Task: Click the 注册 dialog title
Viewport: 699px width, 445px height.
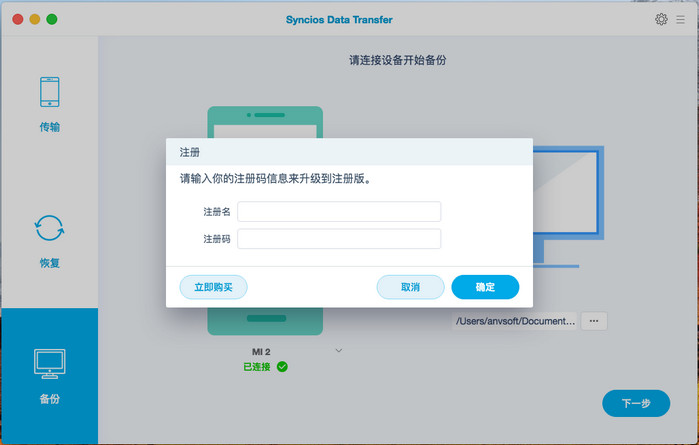Action: click(x=189, y=152)
